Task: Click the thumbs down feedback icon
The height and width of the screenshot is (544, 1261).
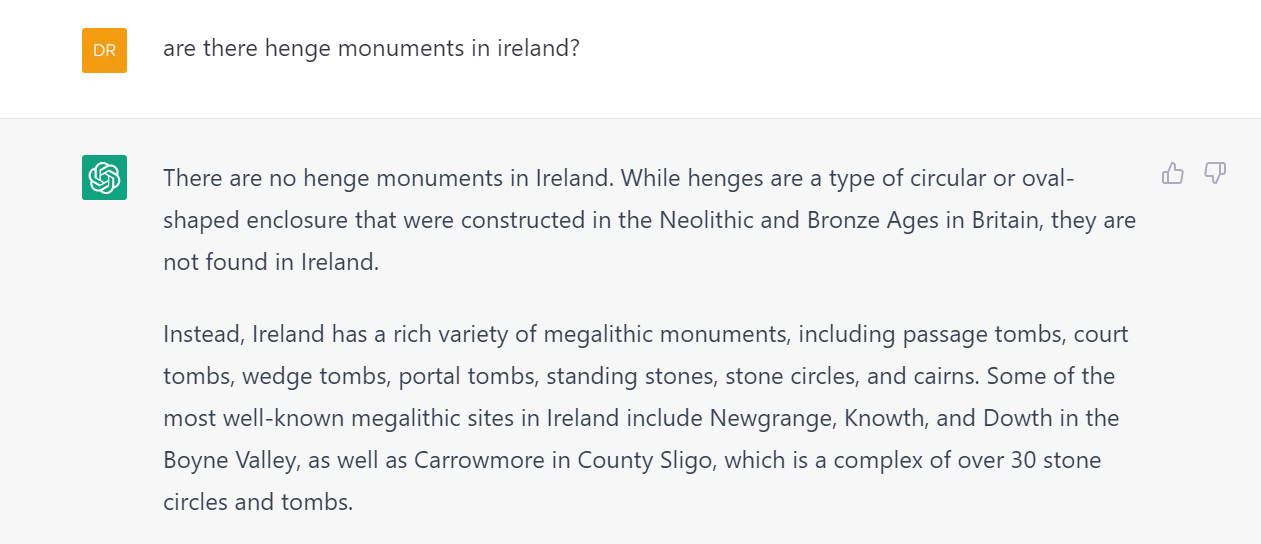Action: click(1215, 174)
